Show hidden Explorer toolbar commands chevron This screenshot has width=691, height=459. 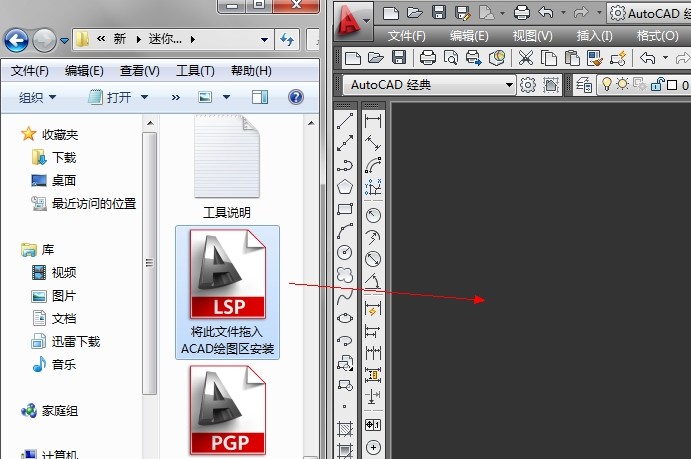coord(175,97)
